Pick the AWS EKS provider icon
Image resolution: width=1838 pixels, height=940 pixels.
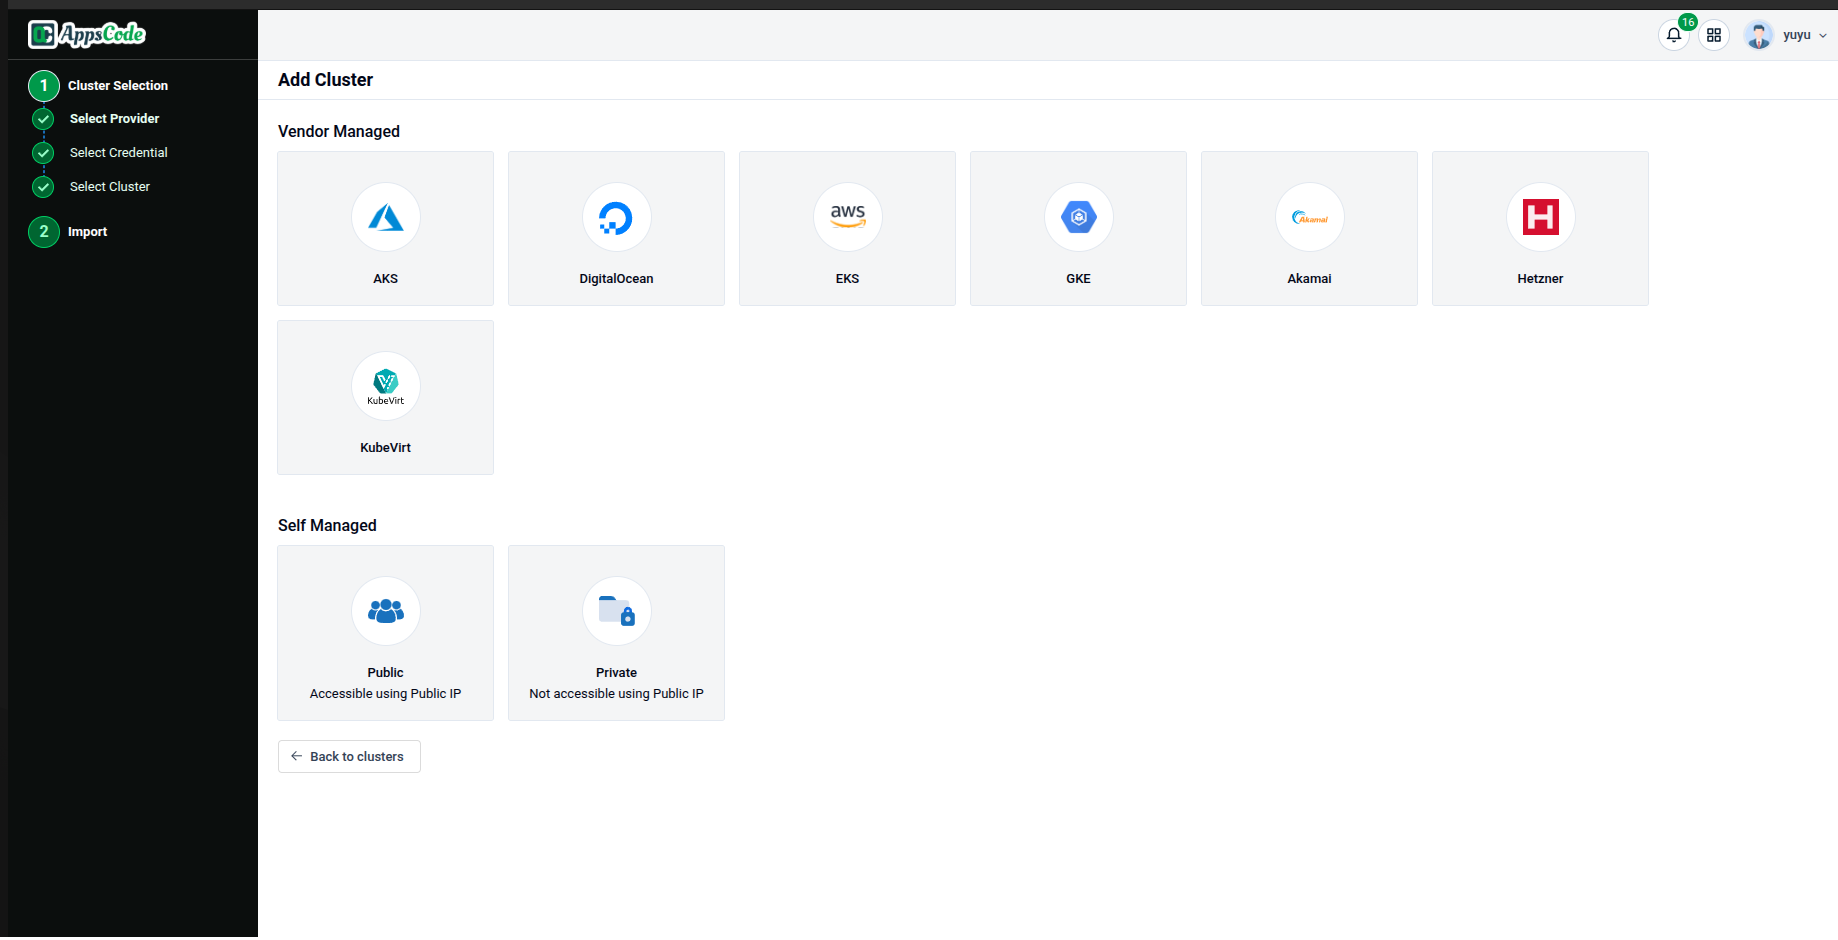[x=847, y=217]
